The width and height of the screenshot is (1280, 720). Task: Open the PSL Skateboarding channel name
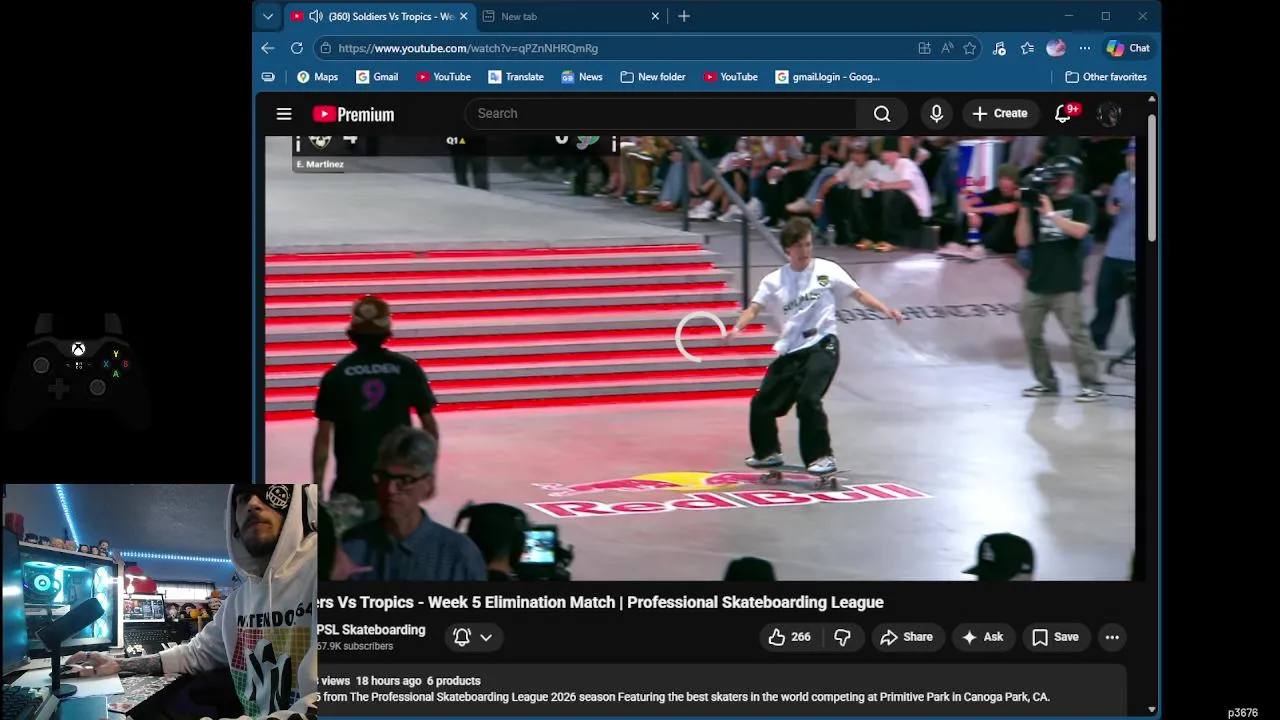371,630
